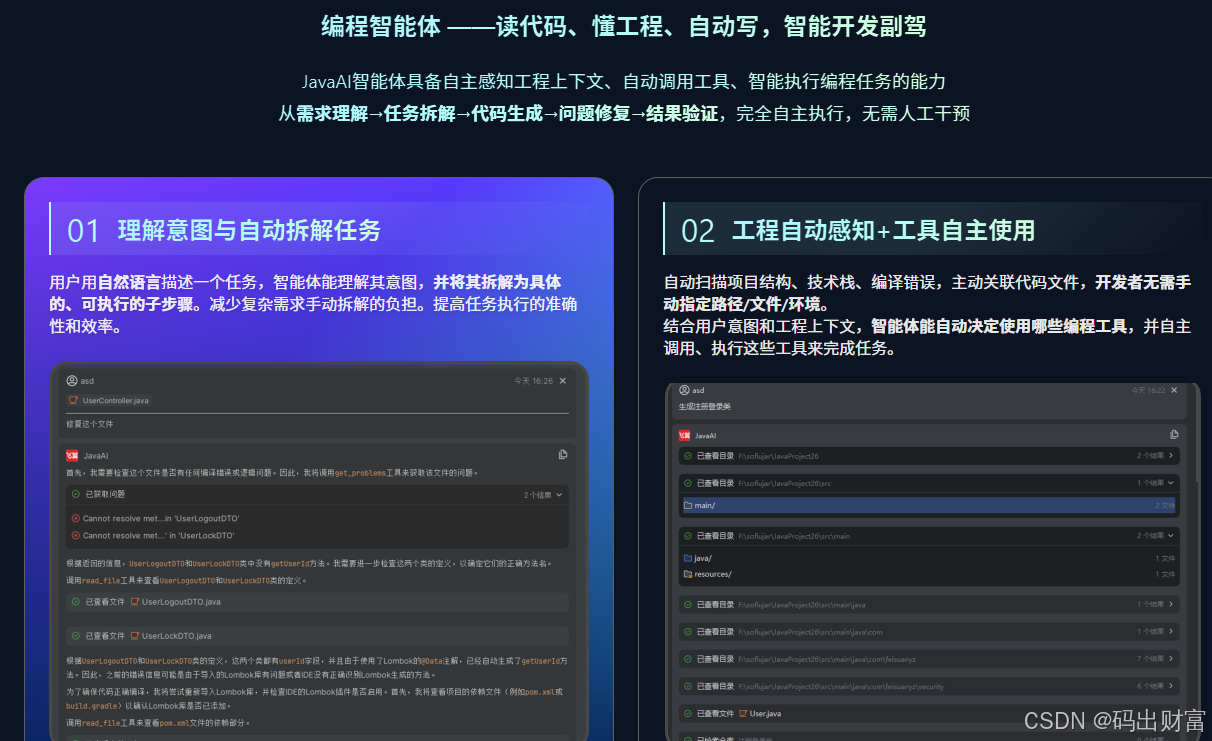Click the asd user avatar icon in left chat

(72, 381)
